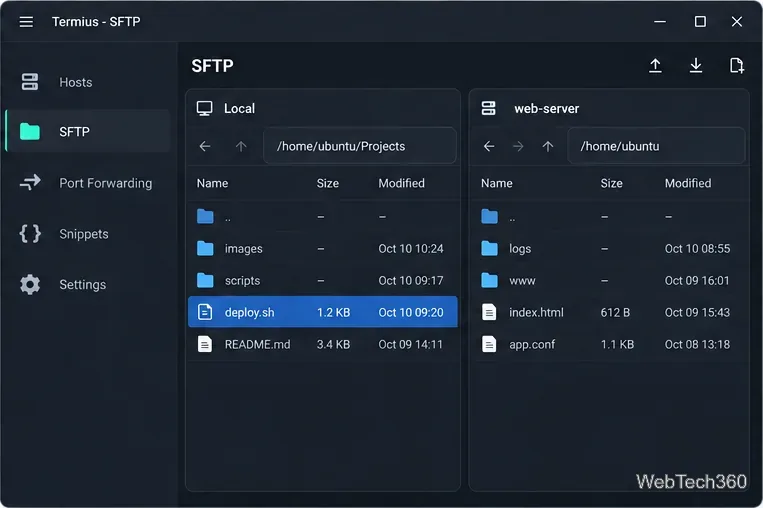Click the web-server host icon
763x508 pixels.
tap(488, 108)
